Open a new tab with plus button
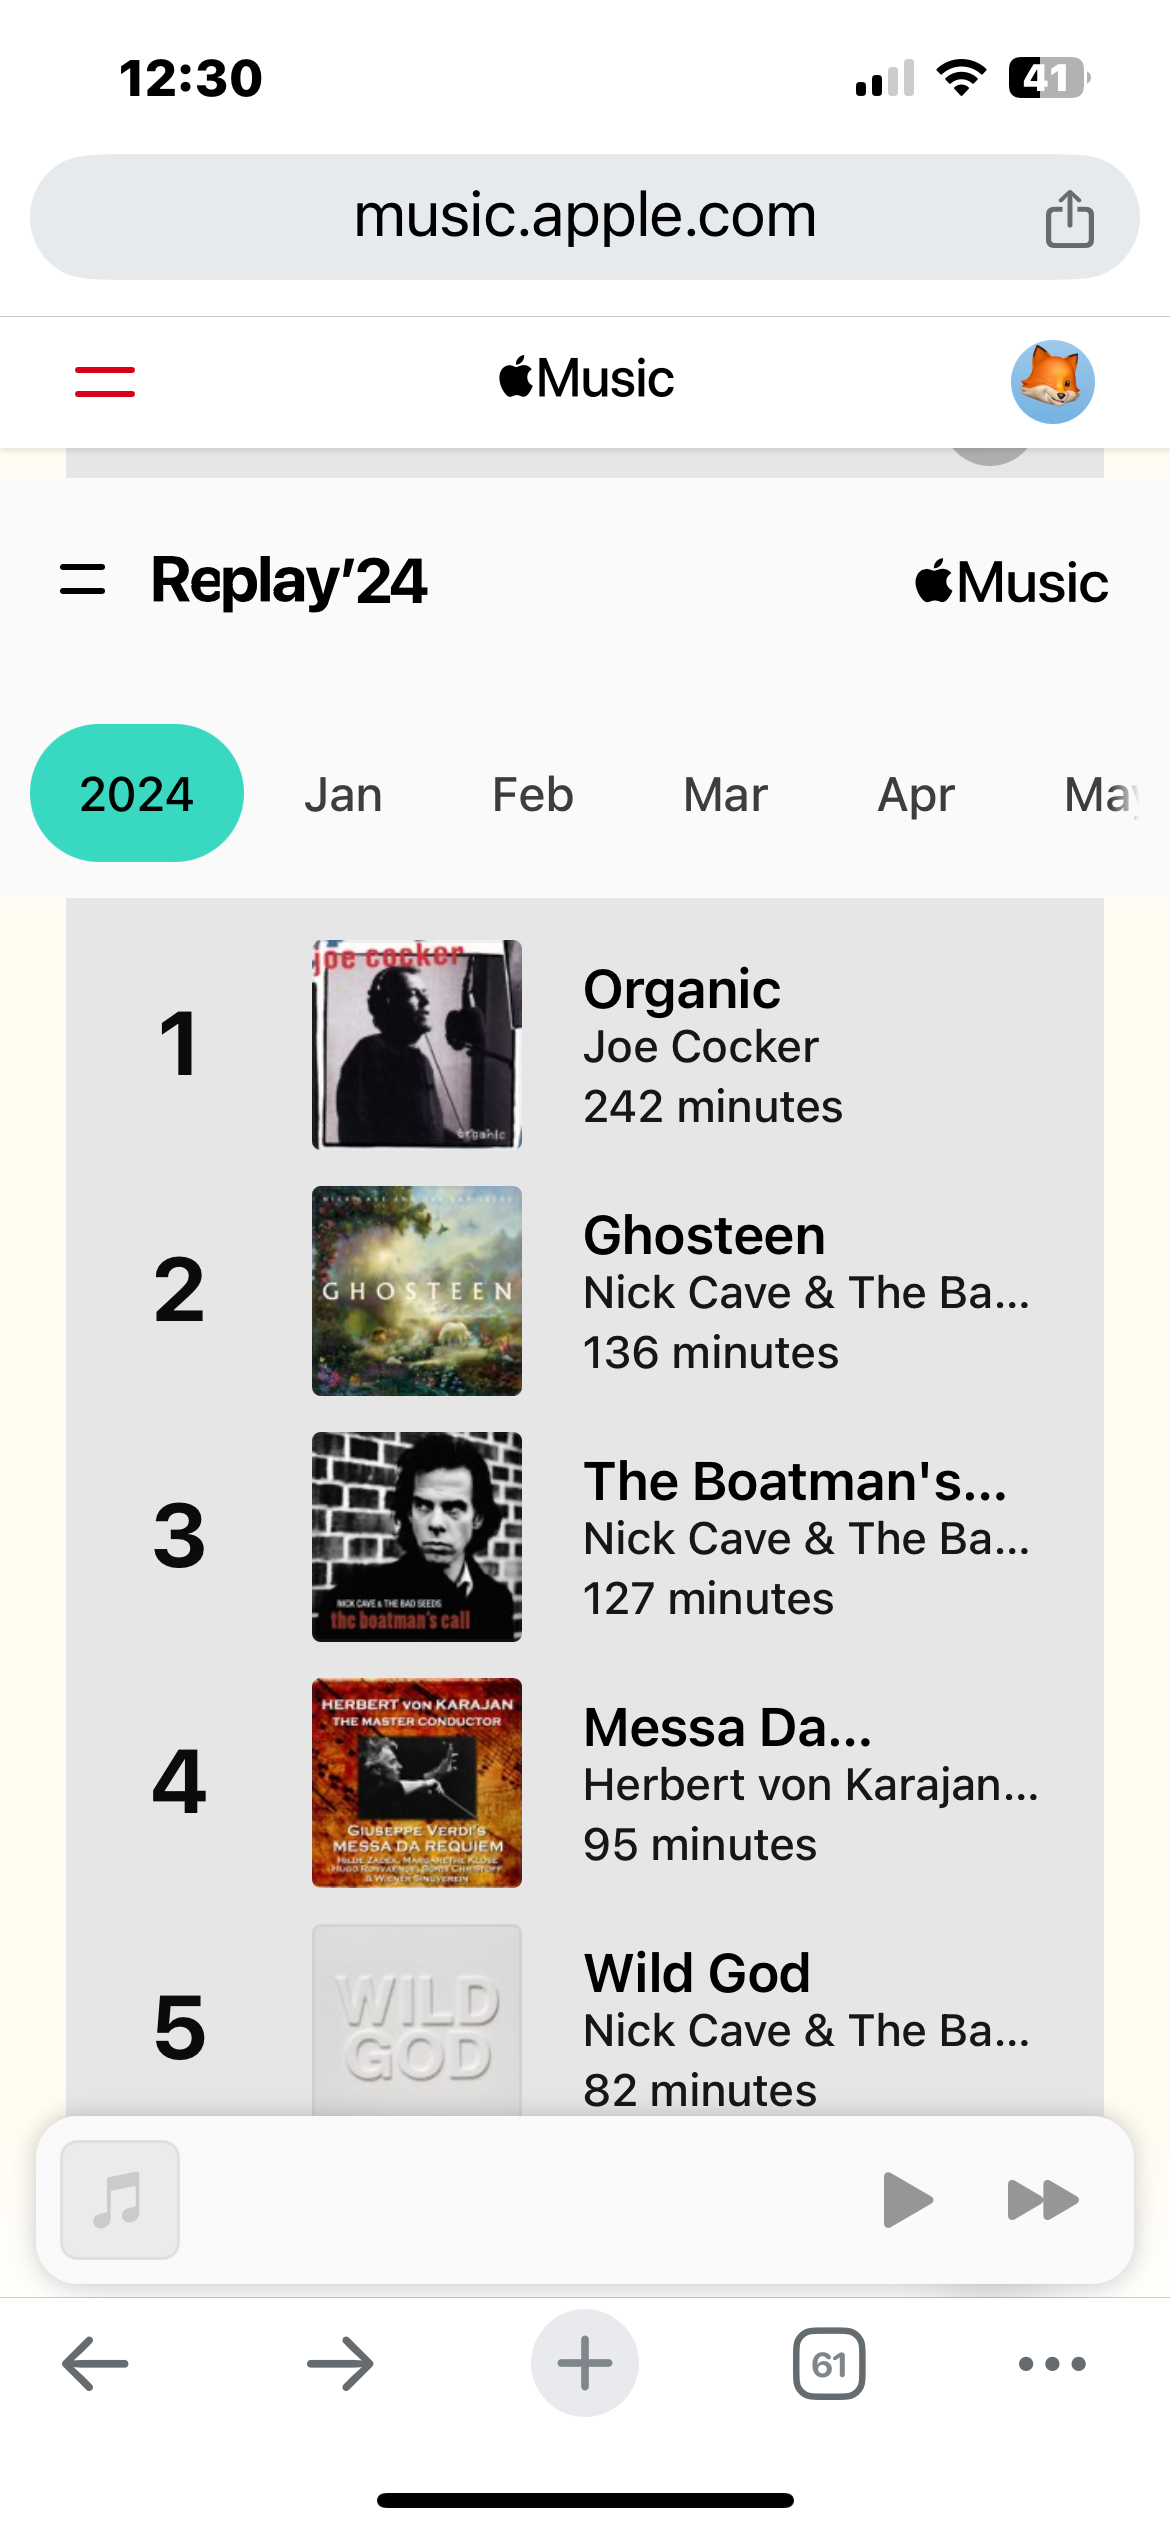1170x2532 pixels. (x=585, y=2364)
